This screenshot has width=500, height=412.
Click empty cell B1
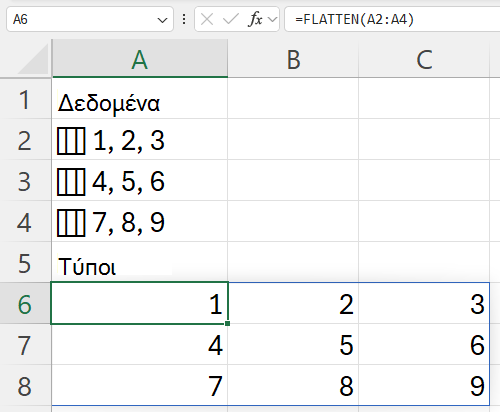tap(293, 99)
